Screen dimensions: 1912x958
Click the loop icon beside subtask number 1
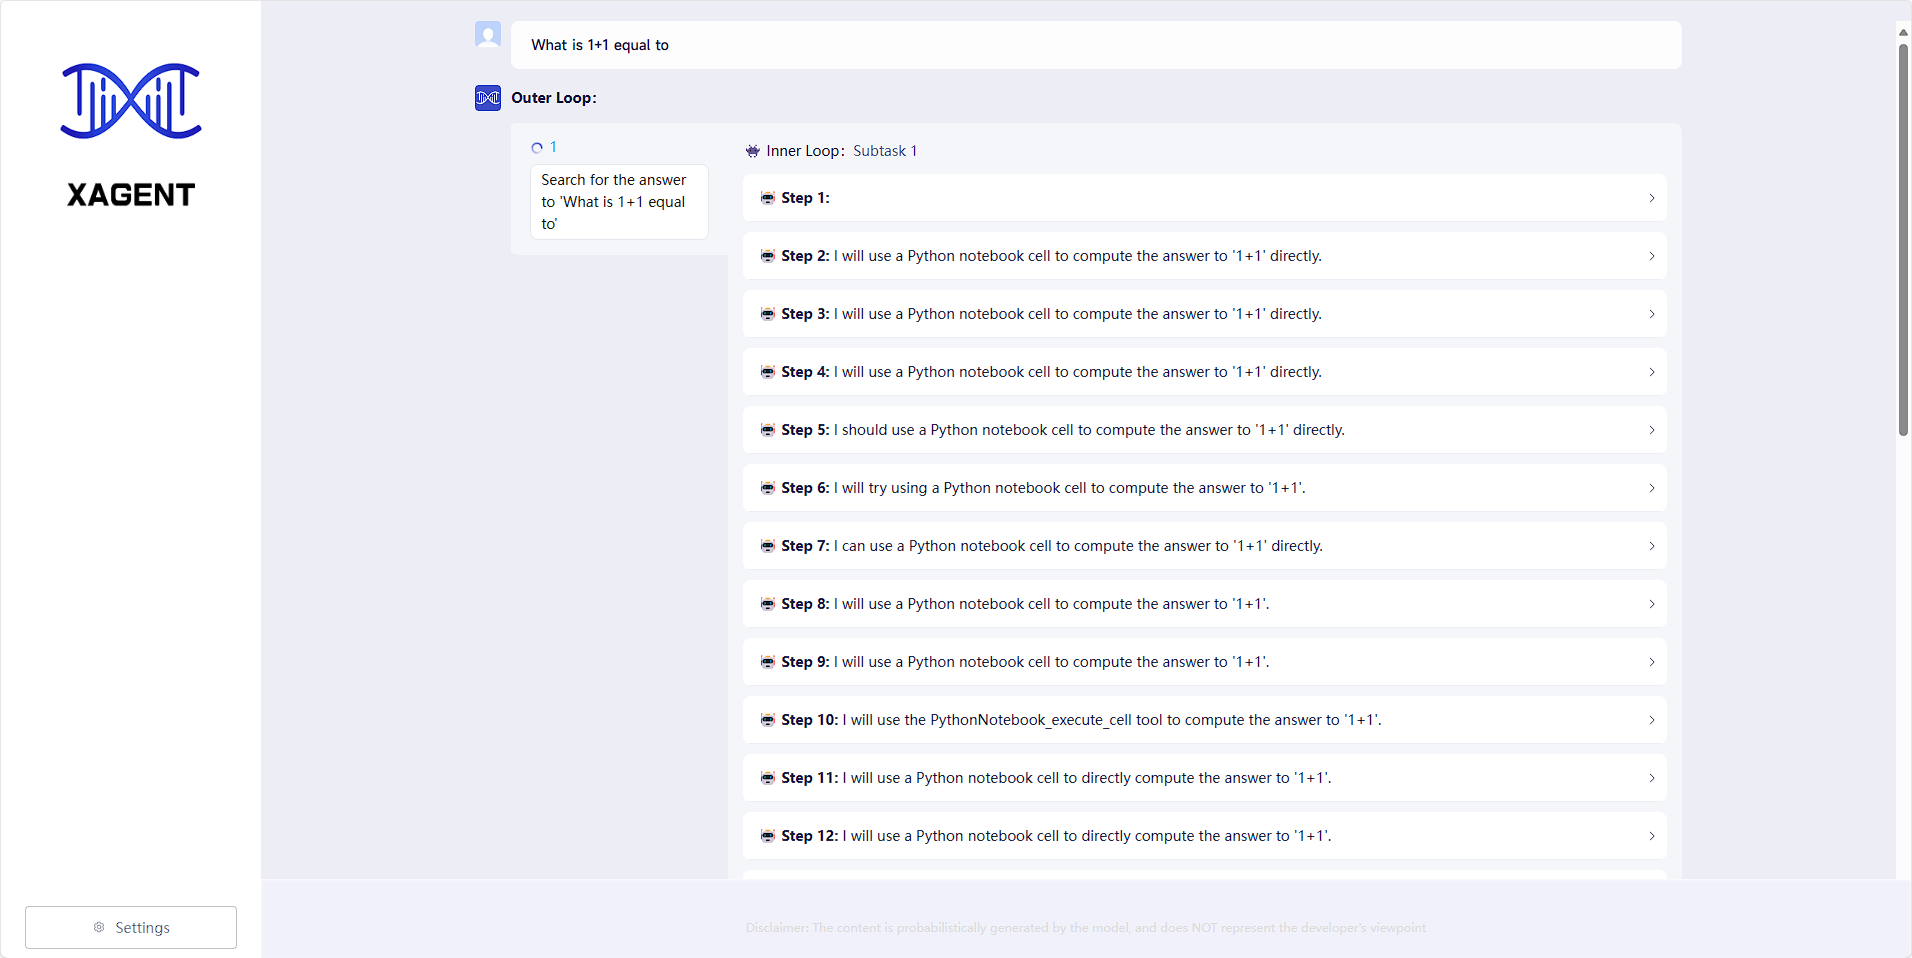pos(535,147)
